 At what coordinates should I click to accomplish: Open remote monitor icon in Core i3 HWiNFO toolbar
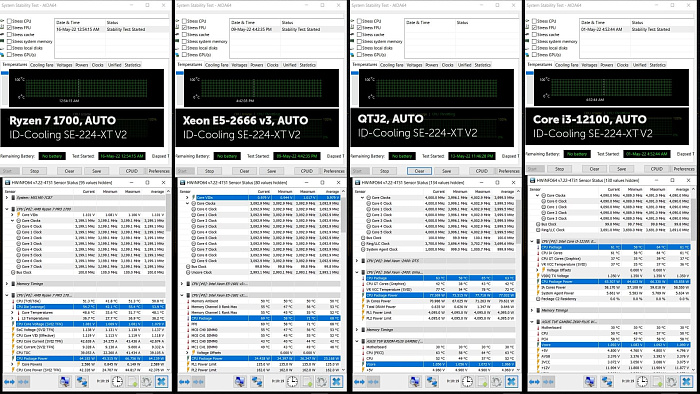pyautogui.click(x=590, y=382)
